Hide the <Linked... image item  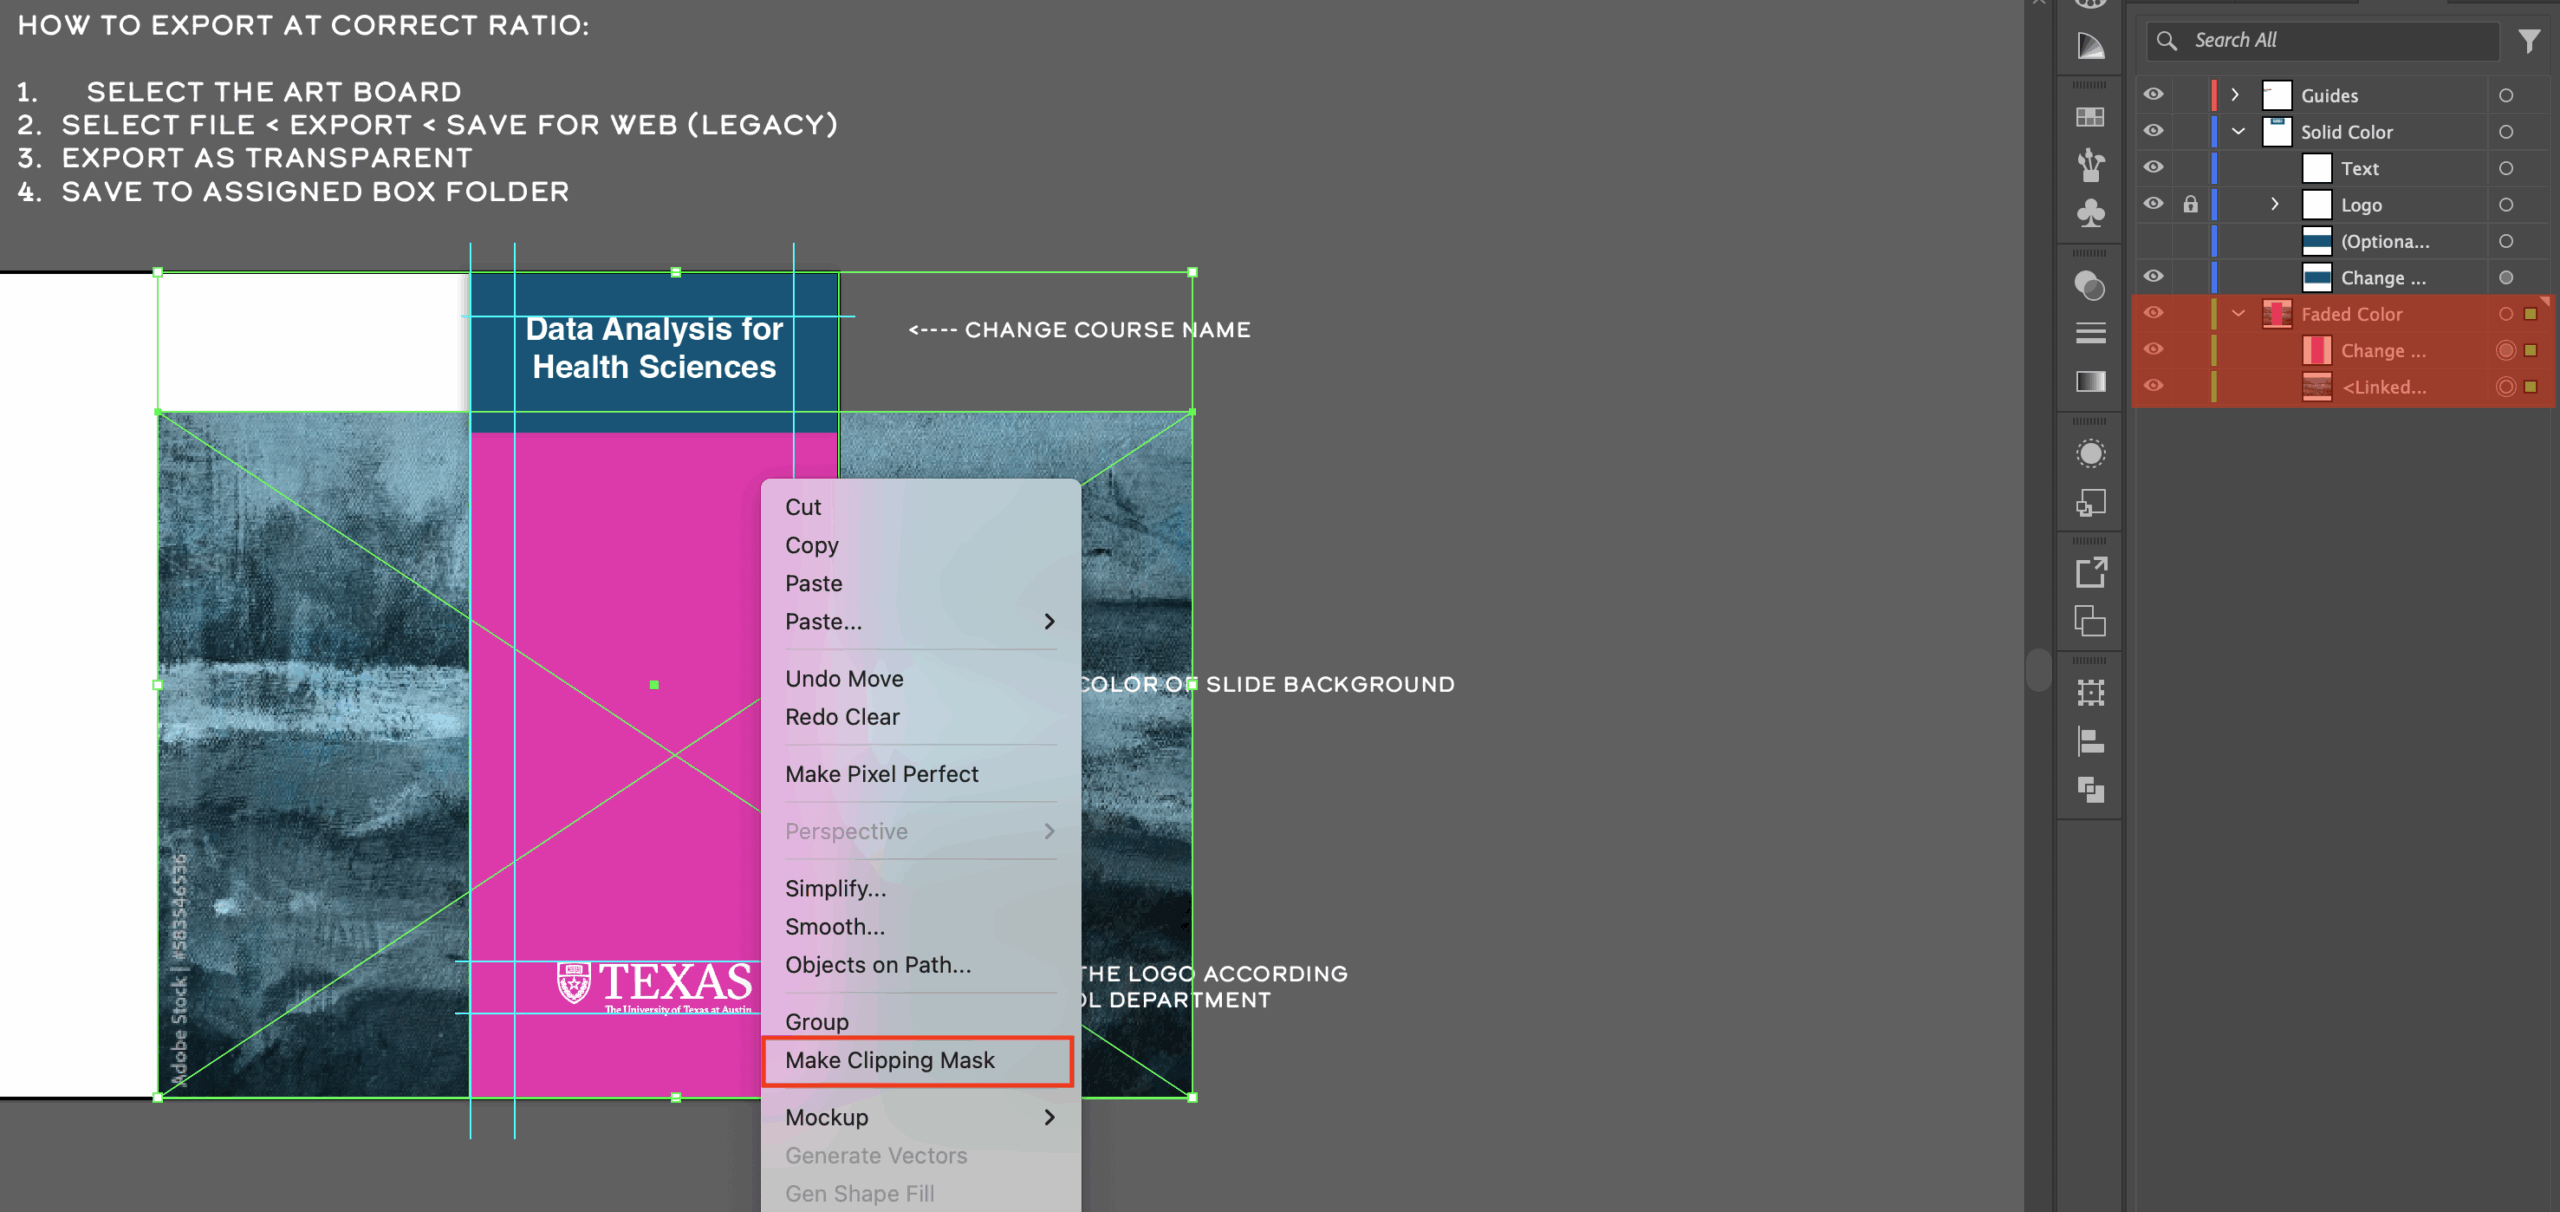point(2153,386)
